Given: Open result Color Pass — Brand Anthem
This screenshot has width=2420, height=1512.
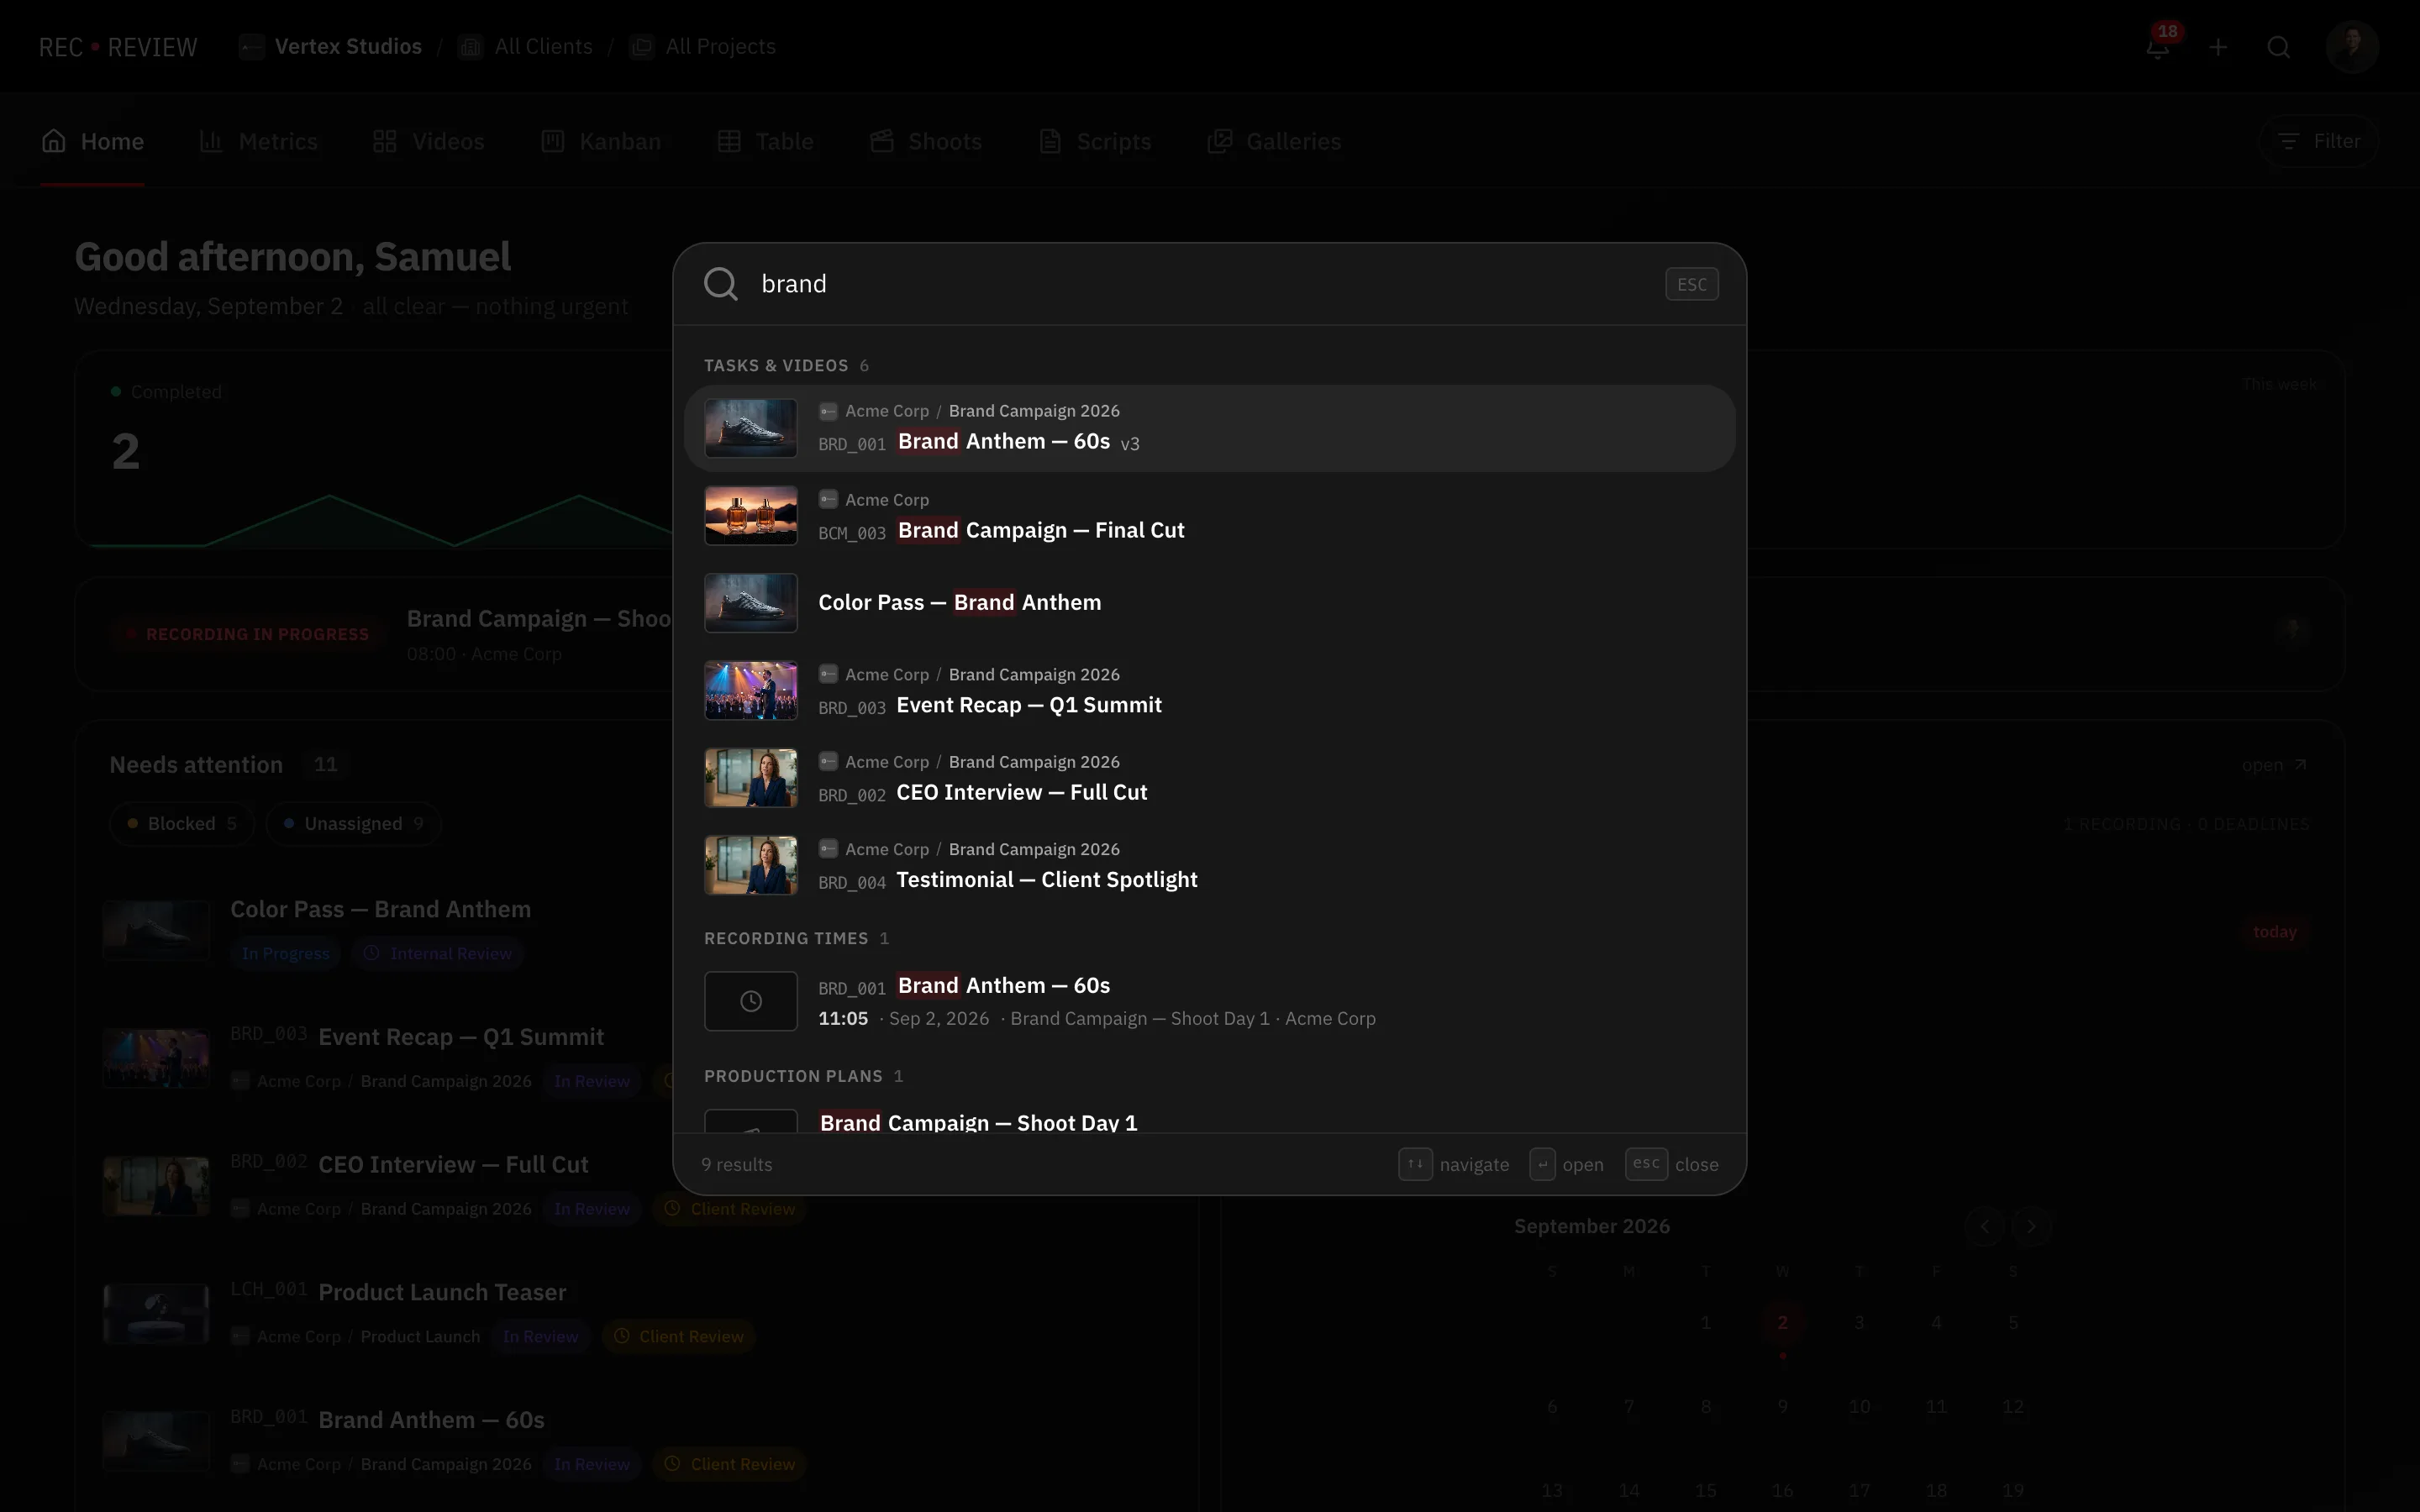Looking at the screenshot, I should point(1210,603).
